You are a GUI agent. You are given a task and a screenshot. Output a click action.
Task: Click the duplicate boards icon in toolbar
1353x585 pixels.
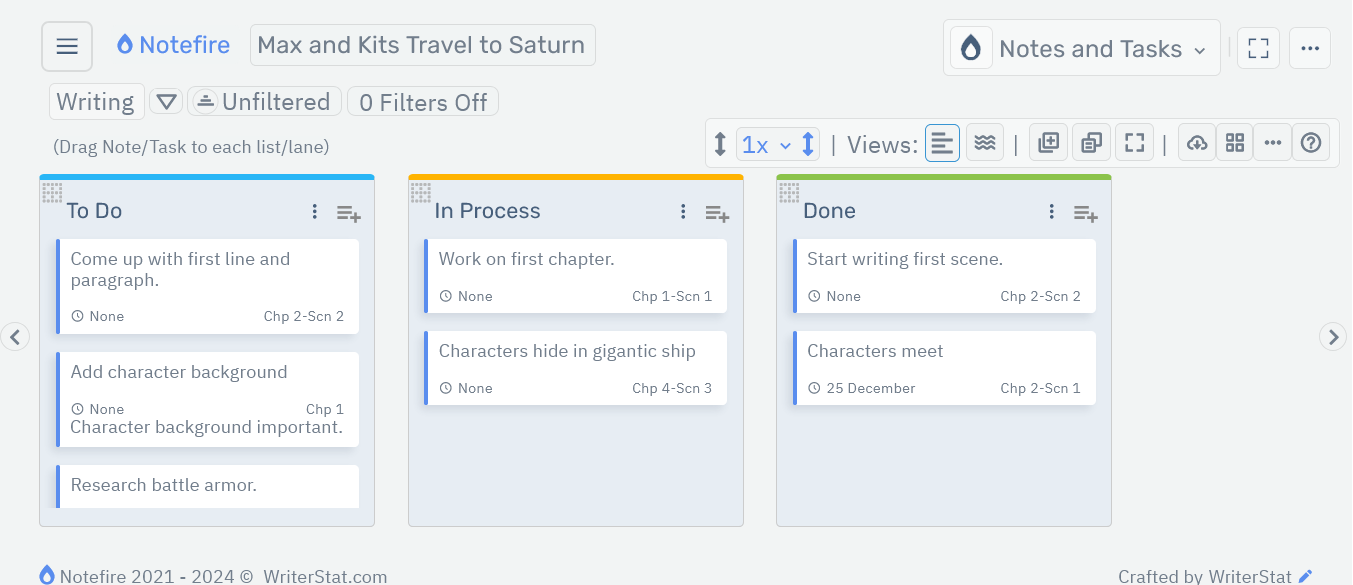pos(1091,142)
